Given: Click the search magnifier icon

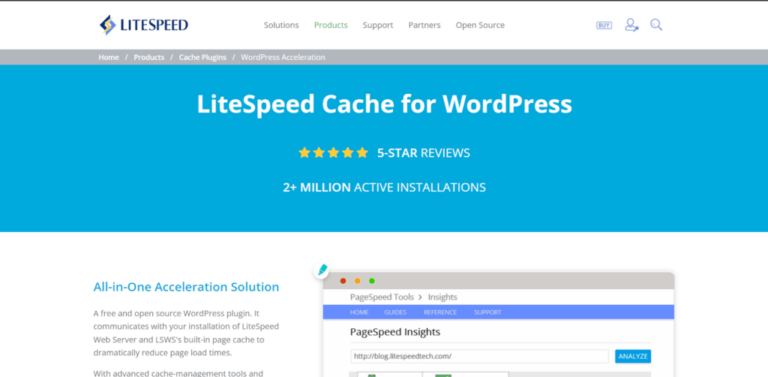Looking at the screenshot, I should (656, 24).
